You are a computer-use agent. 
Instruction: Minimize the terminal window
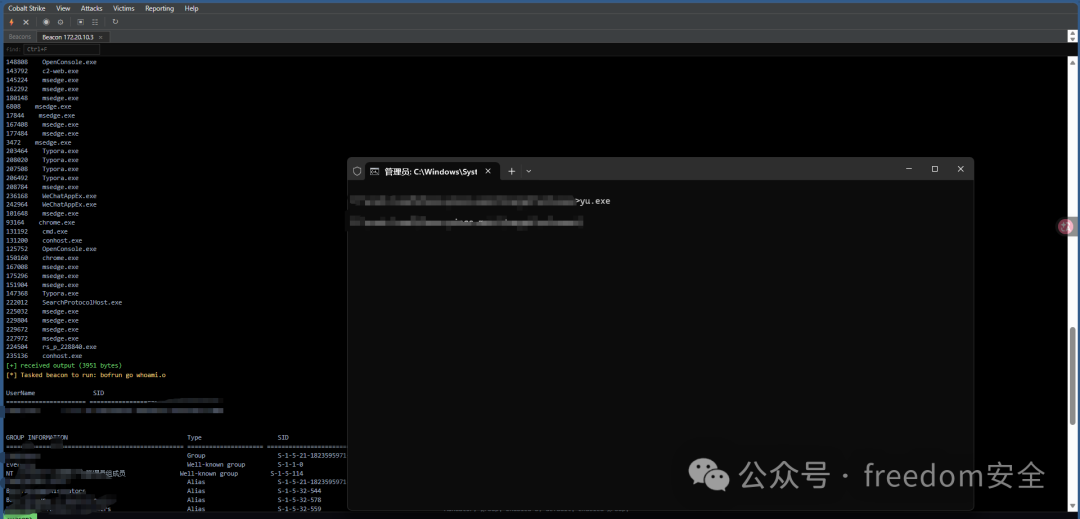[909, 169]
